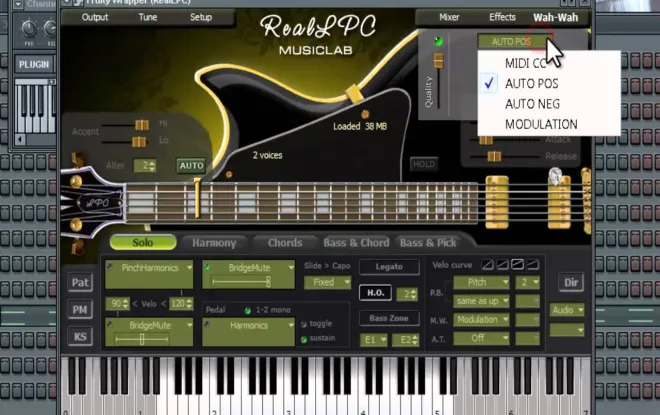Open the Bass Zone E1 dropdown
The width and height of the screenshot is (660, 415).
pyautogui.click(x=373, y=340)
